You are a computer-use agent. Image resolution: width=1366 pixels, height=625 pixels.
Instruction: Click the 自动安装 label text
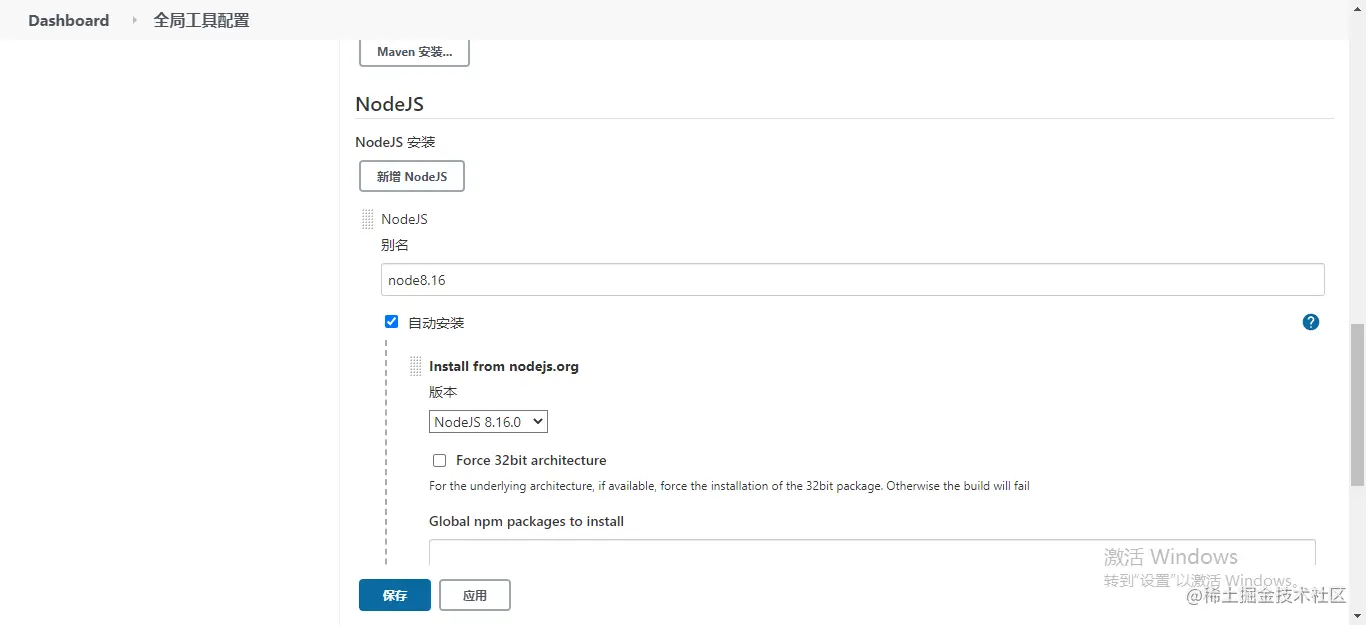(x=436, y=323)
